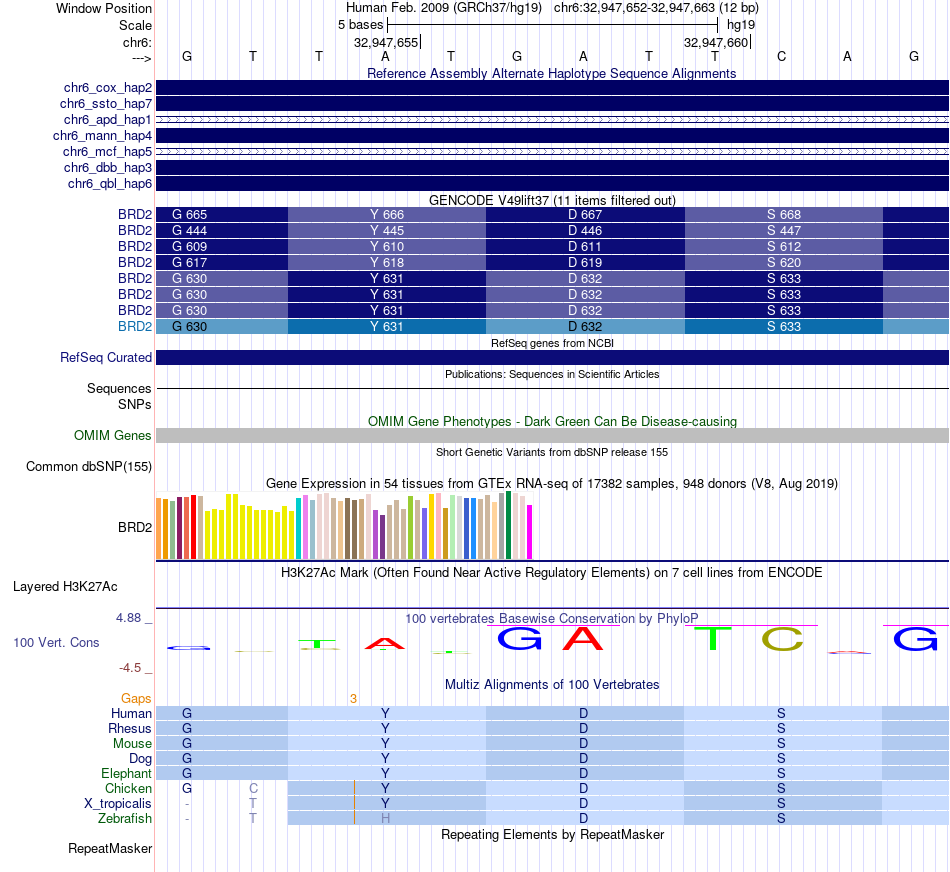Click the large olive C in PhyloP track
The image size is (950, 872).
coord(782,639)
